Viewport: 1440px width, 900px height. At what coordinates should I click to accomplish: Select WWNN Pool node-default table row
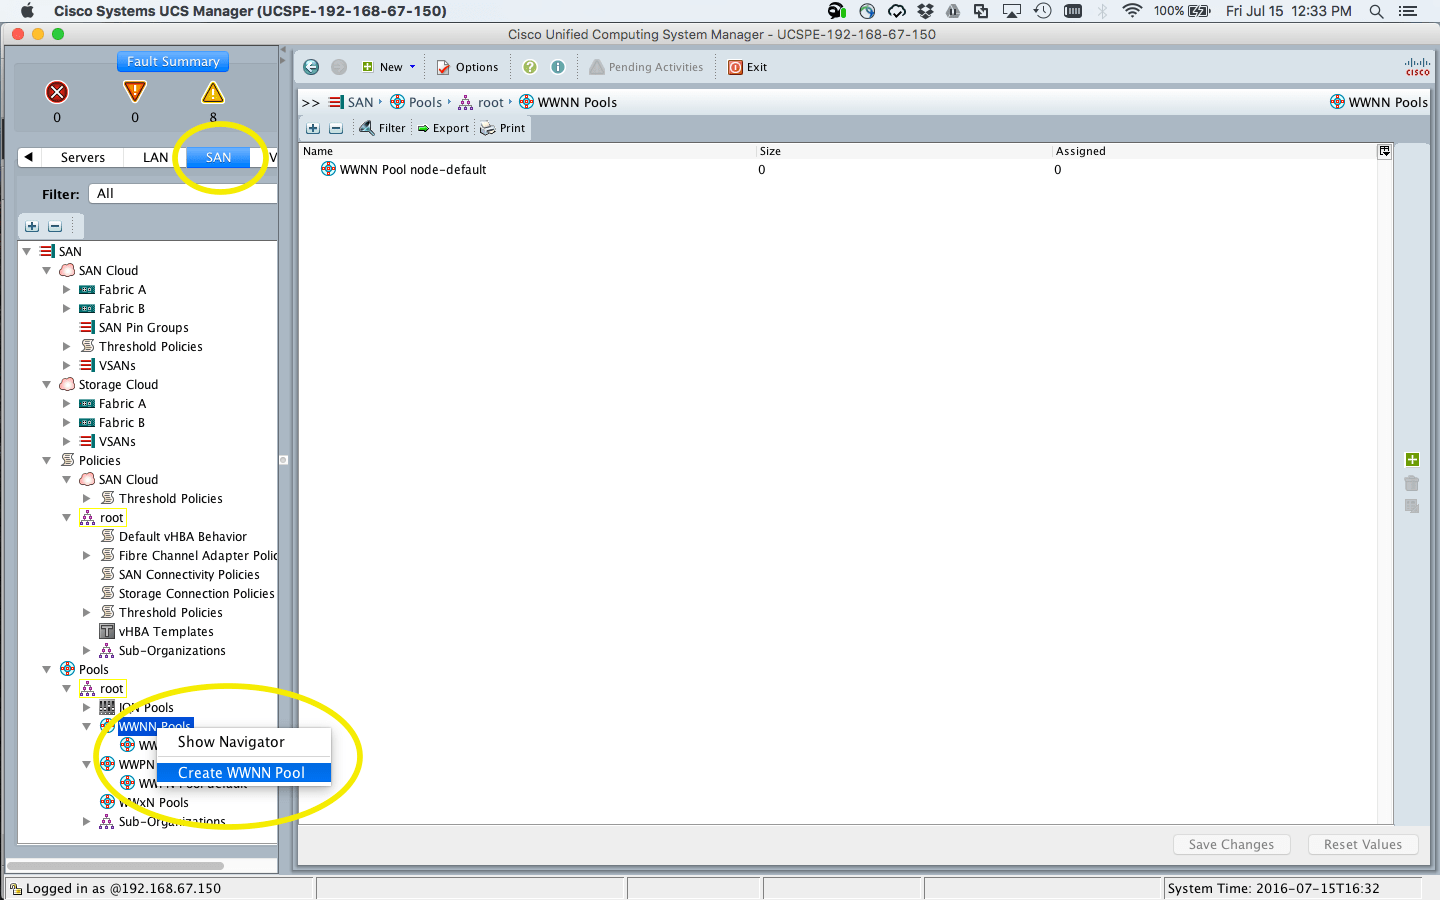pos(412,170)
